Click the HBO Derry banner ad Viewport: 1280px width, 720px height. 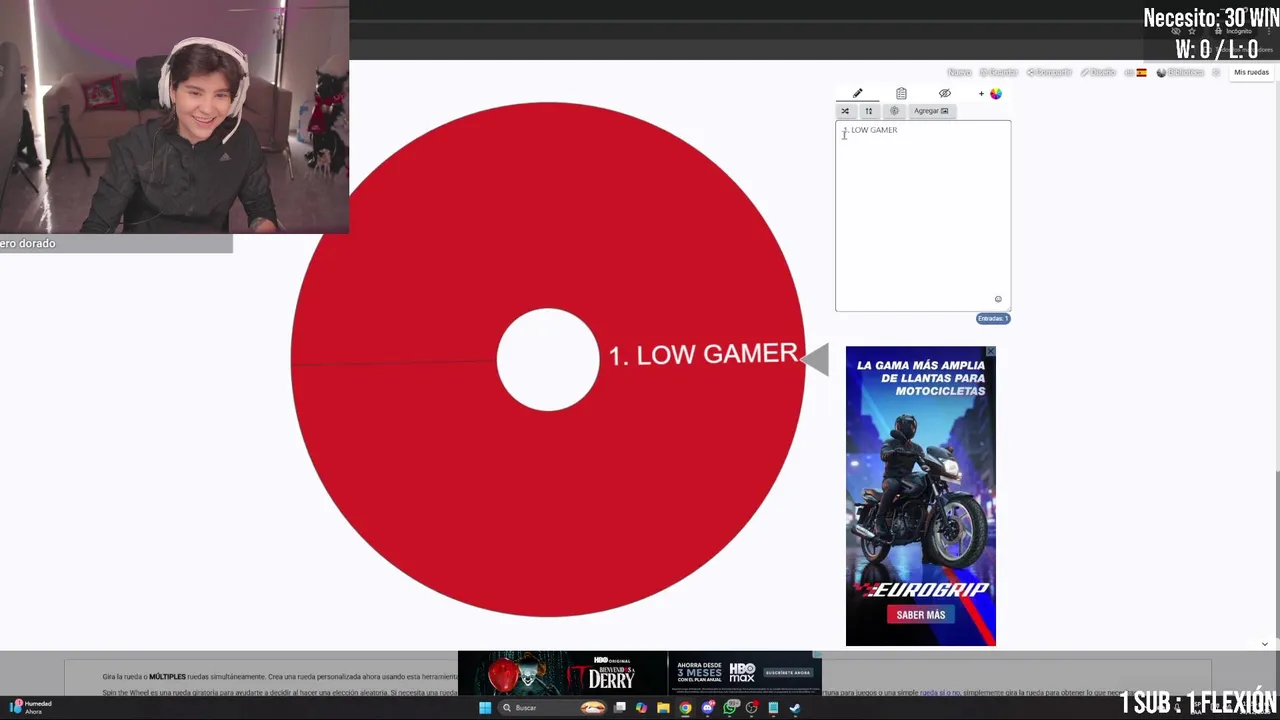(x=563, y=675)
